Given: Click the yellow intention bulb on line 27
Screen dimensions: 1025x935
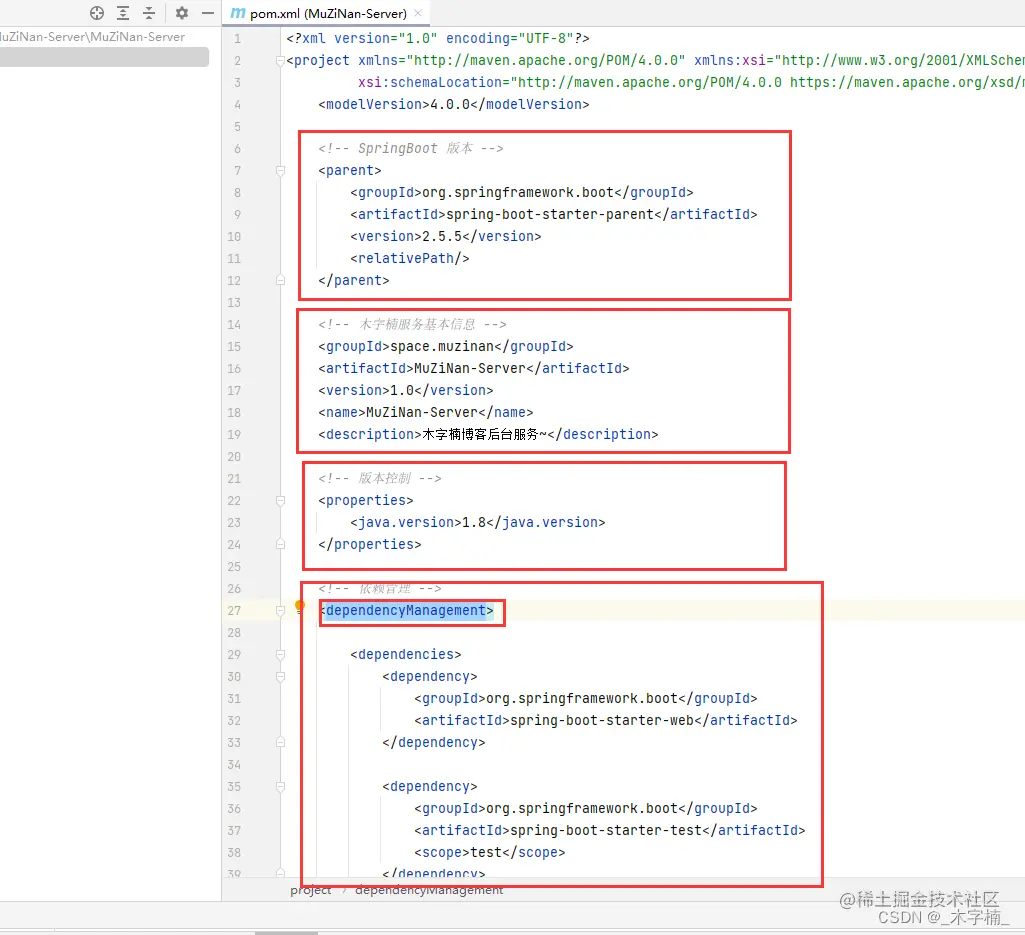Looking at the screenshot, I should [x=299, y=606].
